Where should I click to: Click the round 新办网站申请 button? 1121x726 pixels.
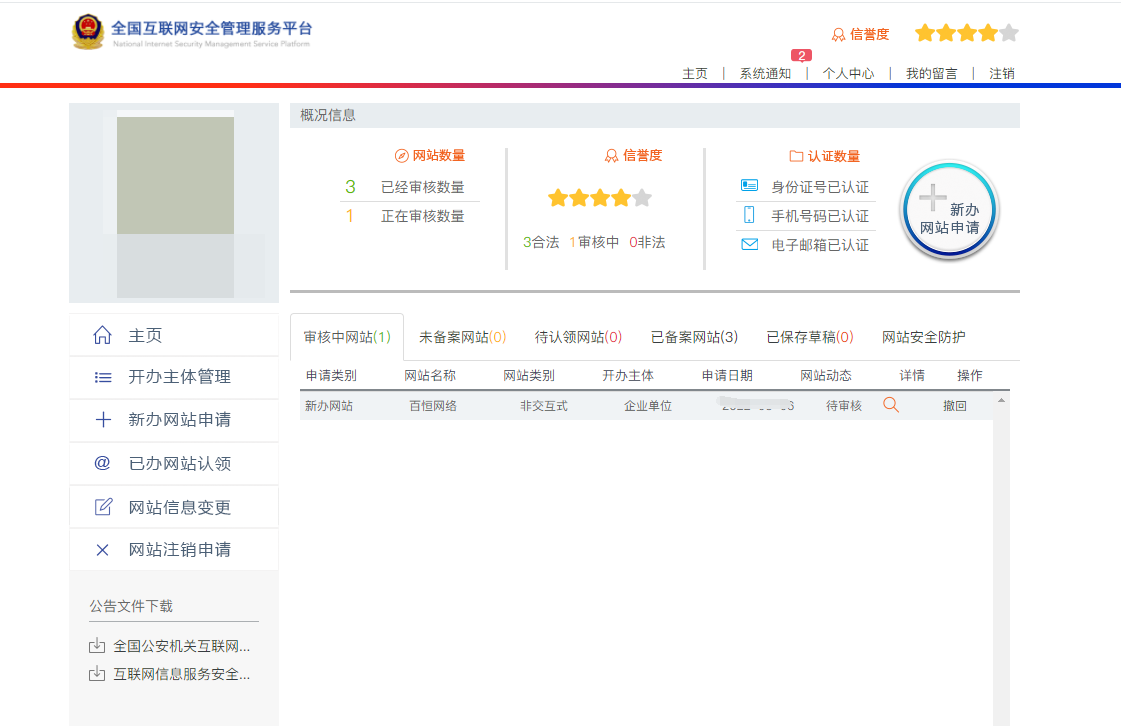(x=949, y=210)
